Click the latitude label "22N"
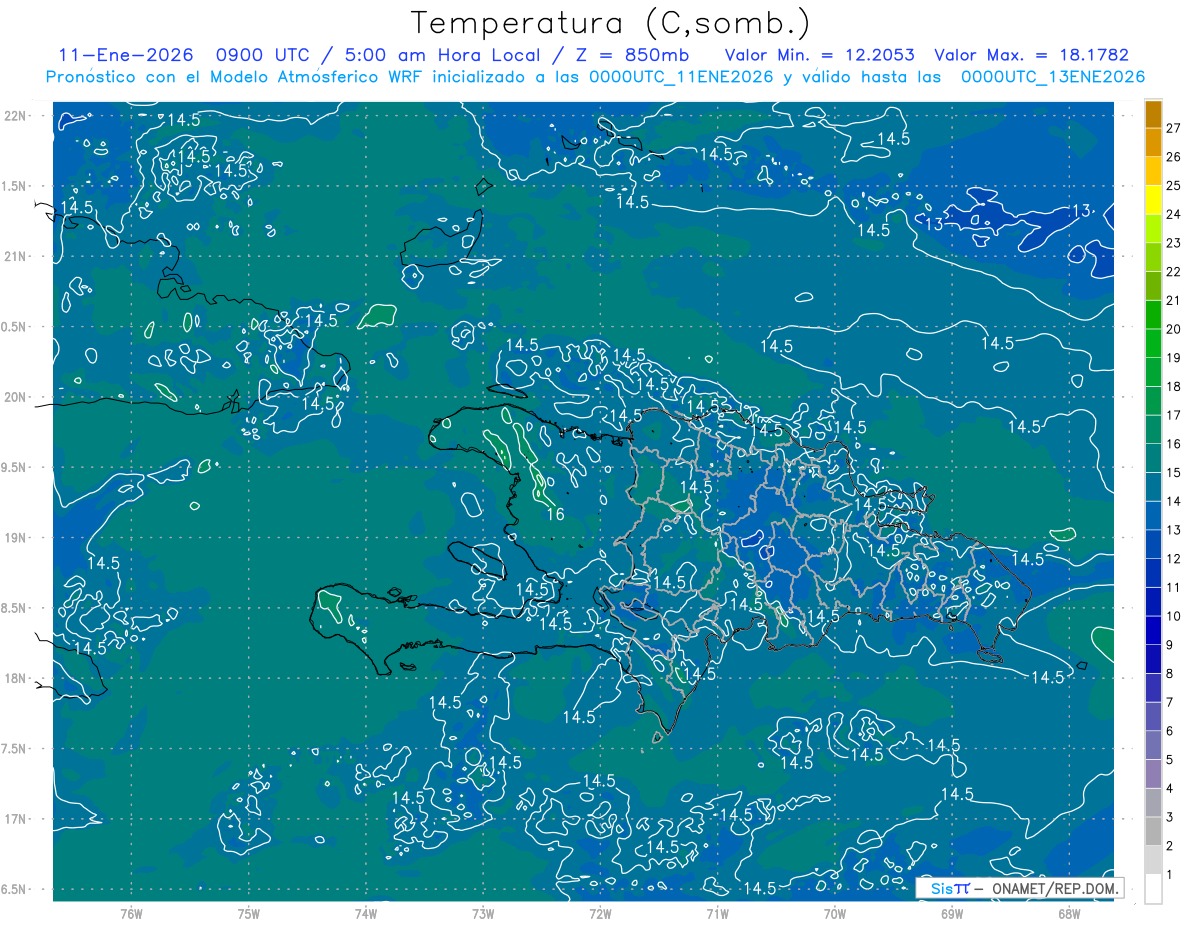The width and height of the screenshot is (1200, 927). click(x=16, y=116)
